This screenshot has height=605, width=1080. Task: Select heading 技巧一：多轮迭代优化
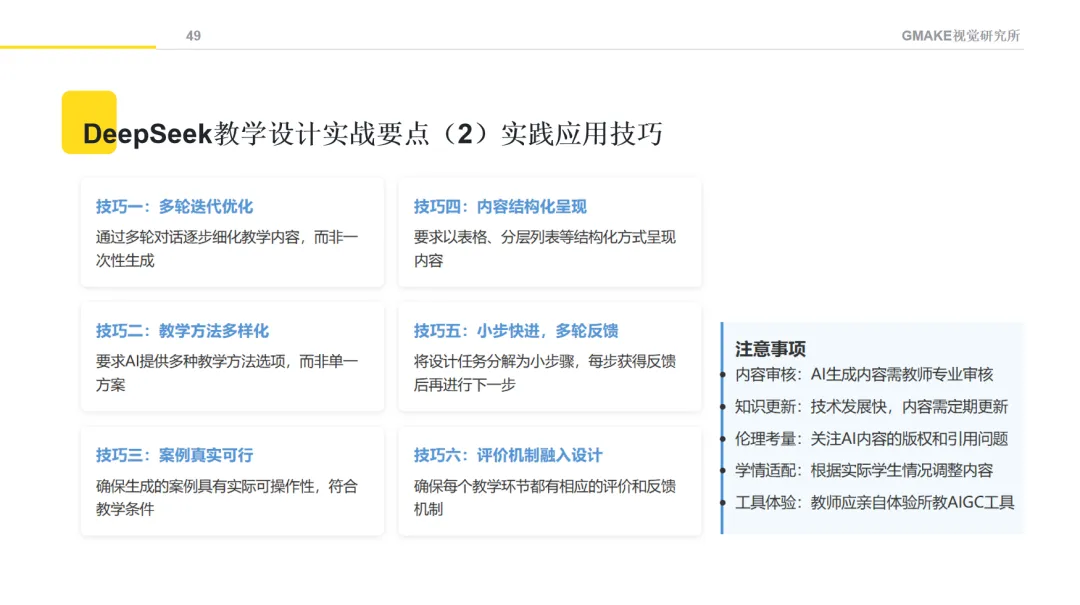point(174,207)
